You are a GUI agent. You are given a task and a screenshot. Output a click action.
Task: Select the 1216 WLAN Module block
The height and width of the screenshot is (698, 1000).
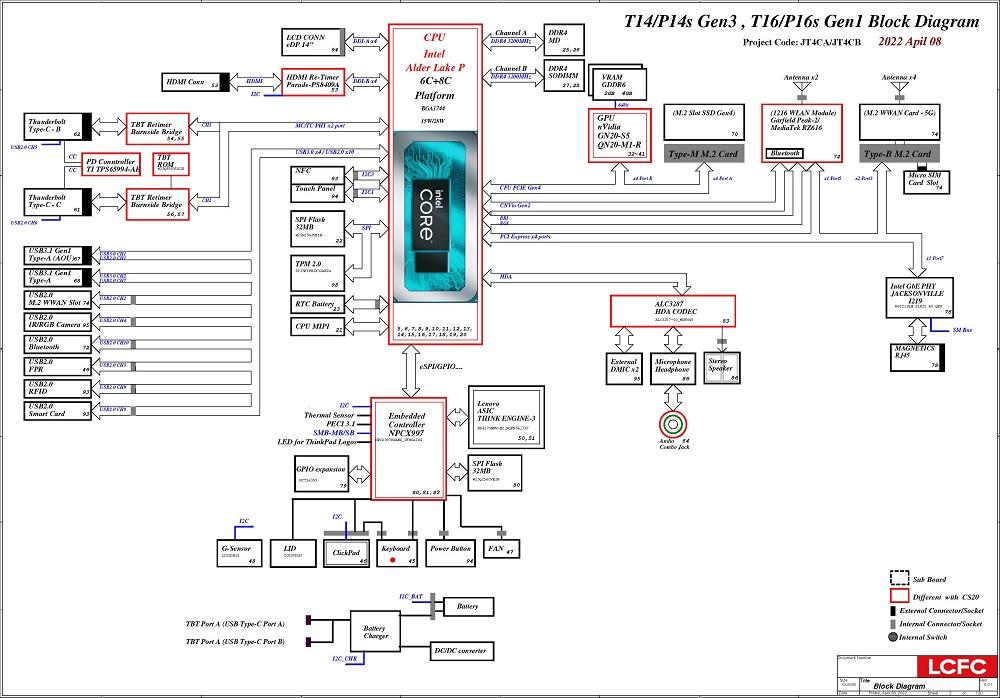802,133
